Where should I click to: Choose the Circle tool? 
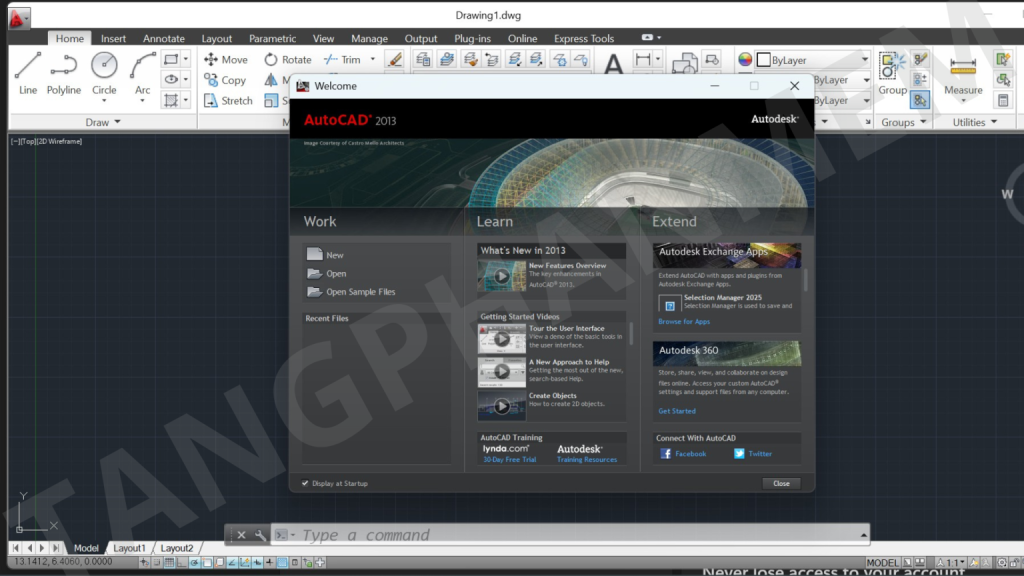(104, 71)
